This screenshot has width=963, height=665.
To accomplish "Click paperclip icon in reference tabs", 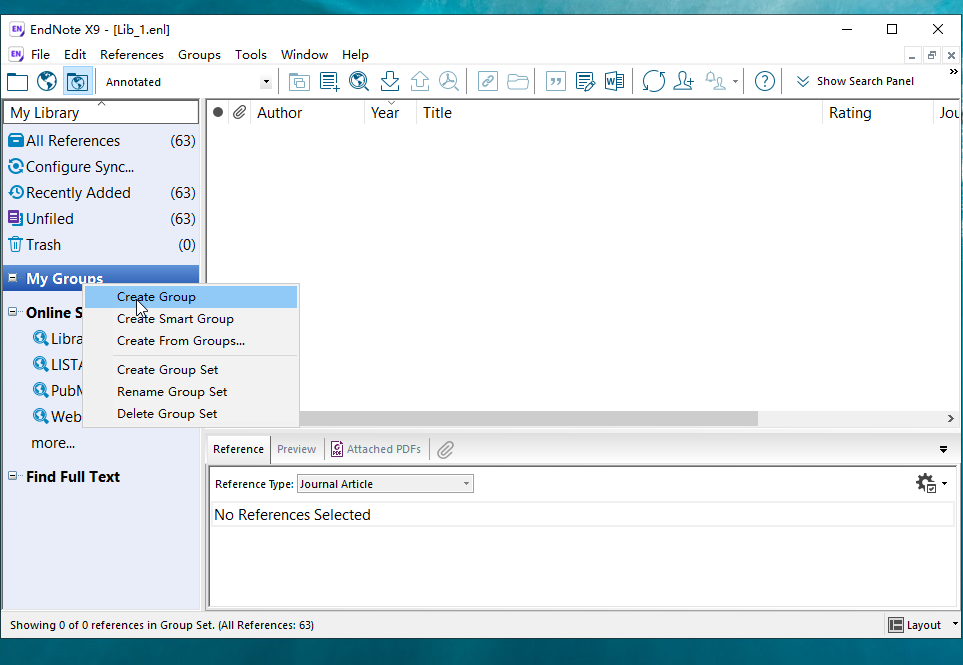I will [x=445, y=449].
